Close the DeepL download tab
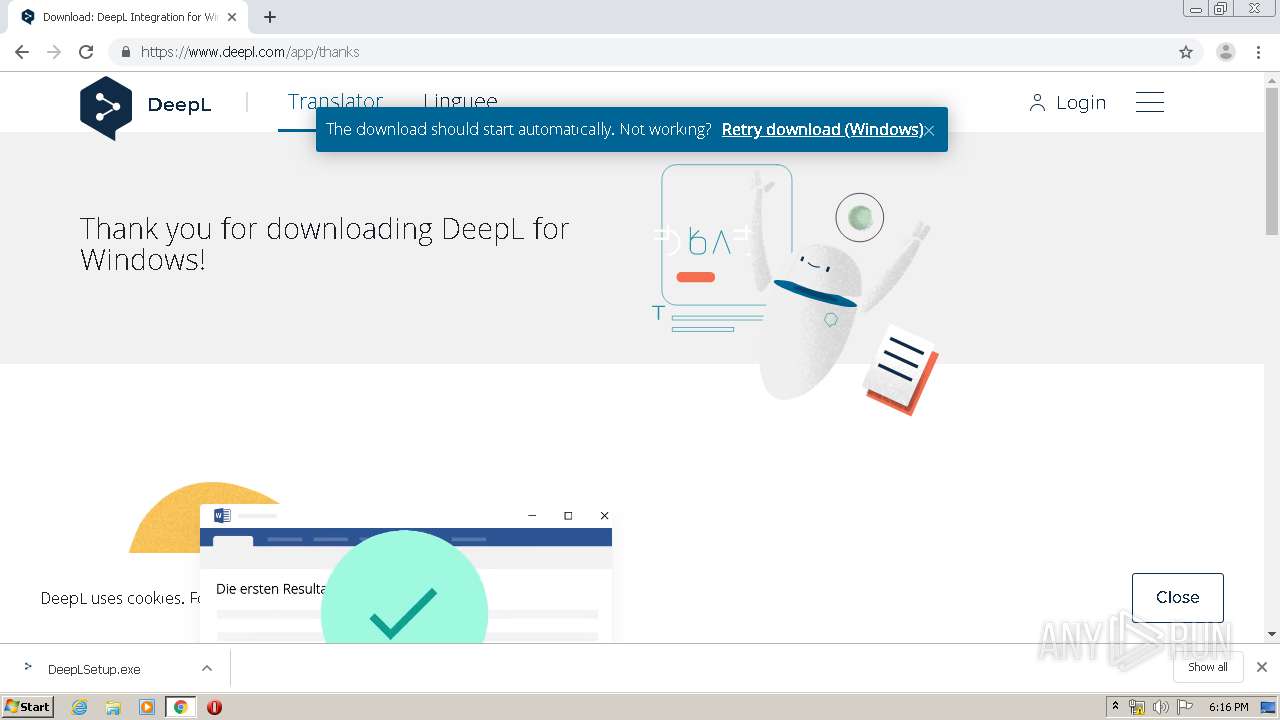1280x720 pixels. pos(232,17)
